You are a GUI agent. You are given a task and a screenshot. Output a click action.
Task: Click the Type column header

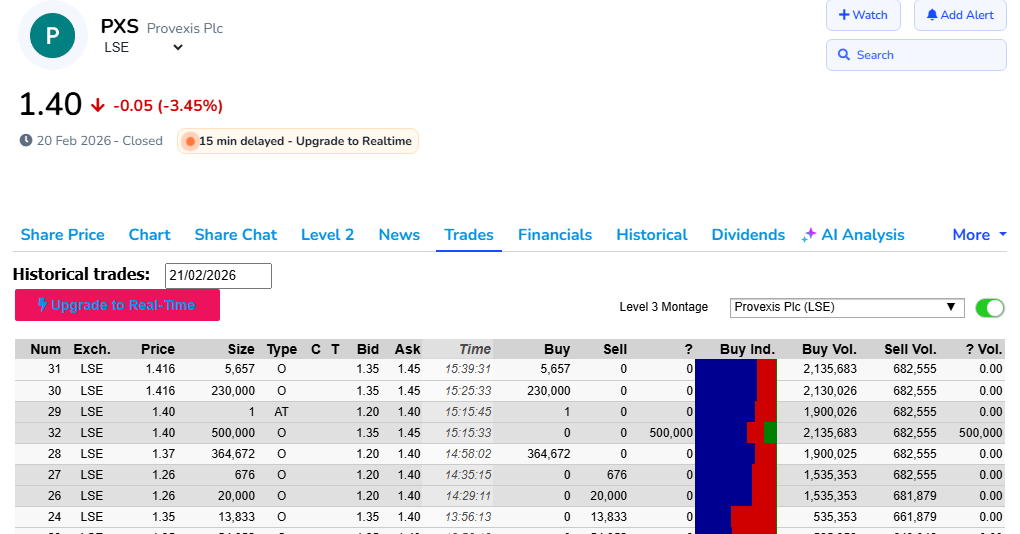(x=282, y=349)
